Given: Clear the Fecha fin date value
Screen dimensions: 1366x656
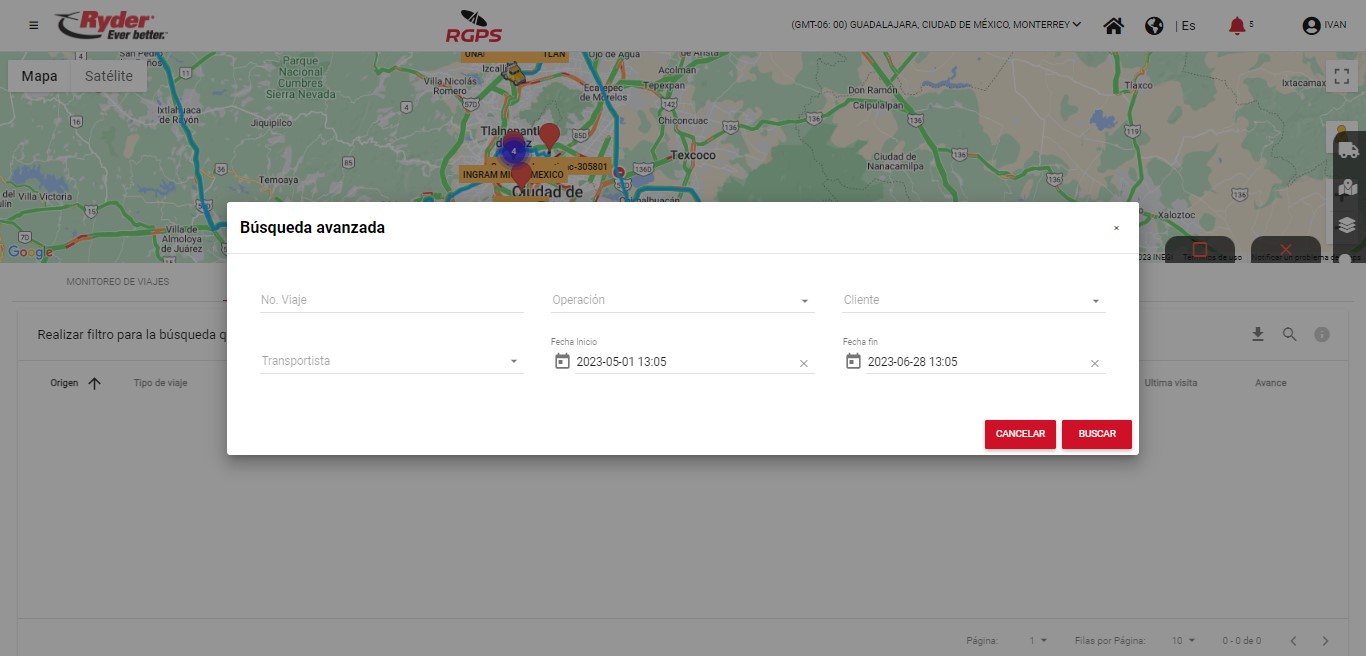Looking at the screenshot, I should coord(1094,364).
